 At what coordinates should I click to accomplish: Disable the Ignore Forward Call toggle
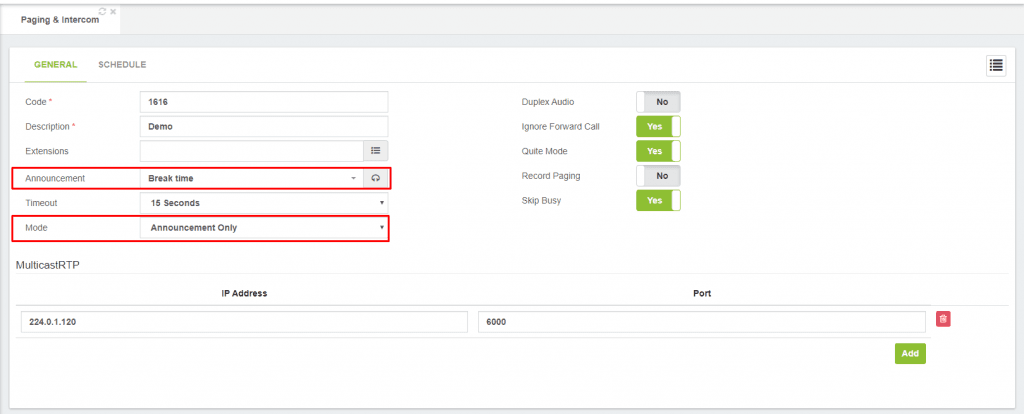[658, 127]
